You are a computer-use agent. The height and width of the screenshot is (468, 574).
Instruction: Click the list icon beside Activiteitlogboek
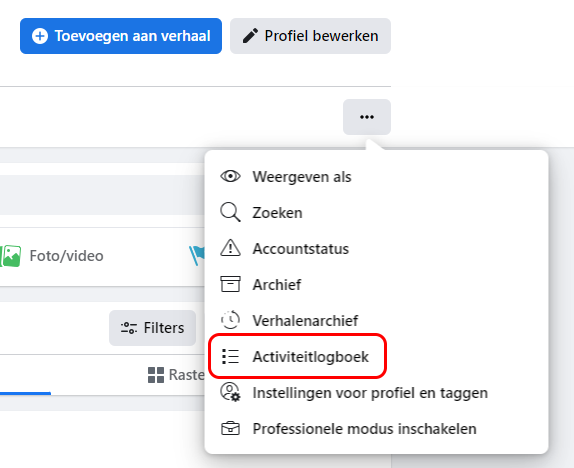click(x=230, y=356)
